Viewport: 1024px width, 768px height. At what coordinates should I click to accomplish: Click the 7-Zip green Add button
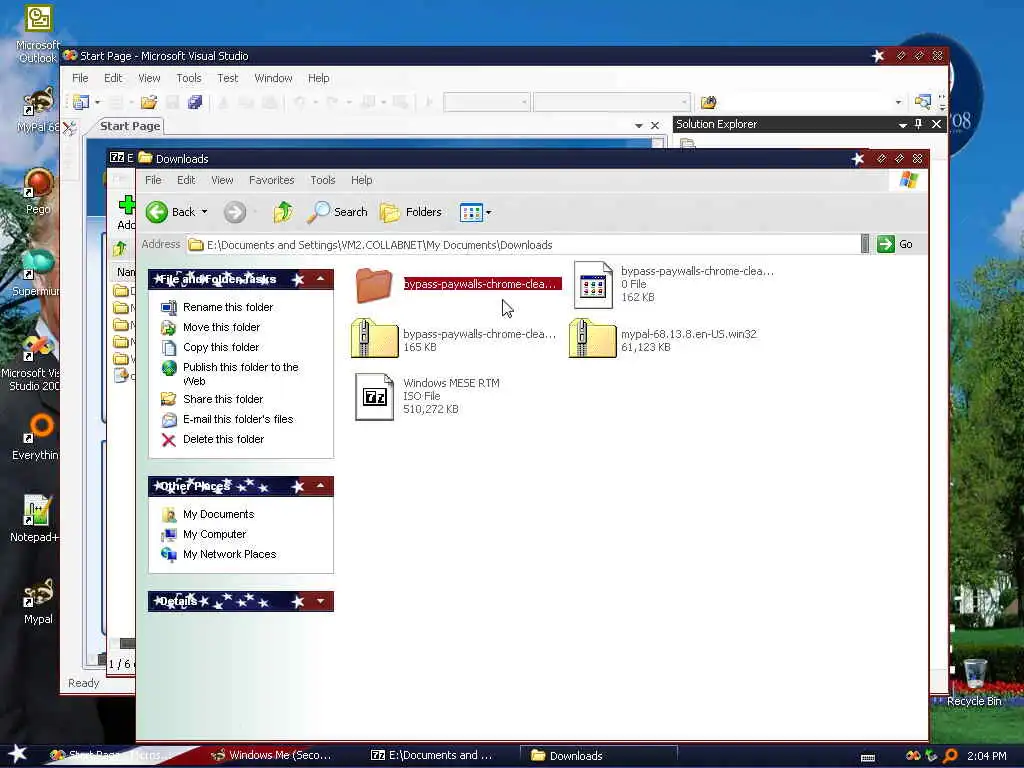[x=126, y=205]
